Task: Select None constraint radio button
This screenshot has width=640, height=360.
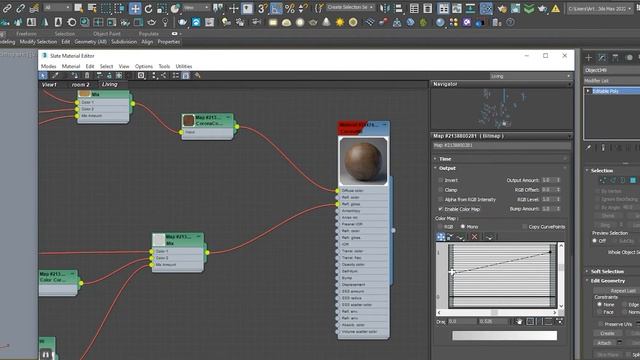Action: coord(600,304)
